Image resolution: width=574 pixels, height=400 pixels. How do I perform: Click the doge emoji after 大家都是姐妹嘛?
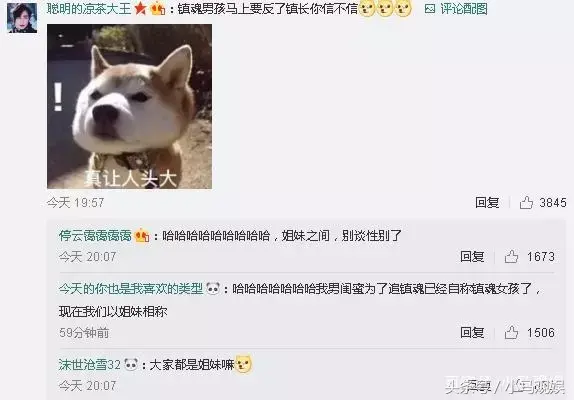click(243, 364)
